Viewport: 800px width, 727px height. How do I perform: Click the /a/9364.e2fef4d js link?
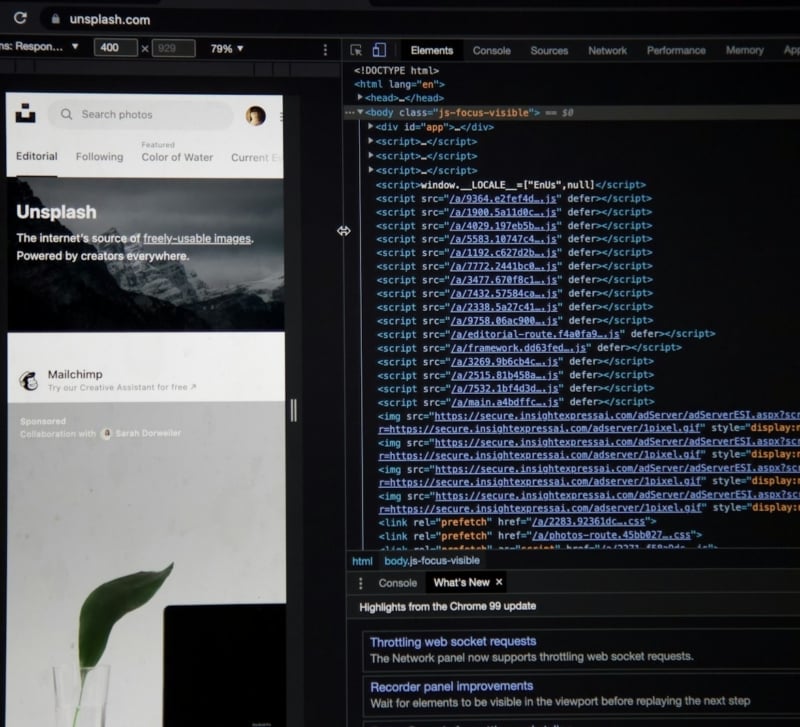tap(503, 198)
